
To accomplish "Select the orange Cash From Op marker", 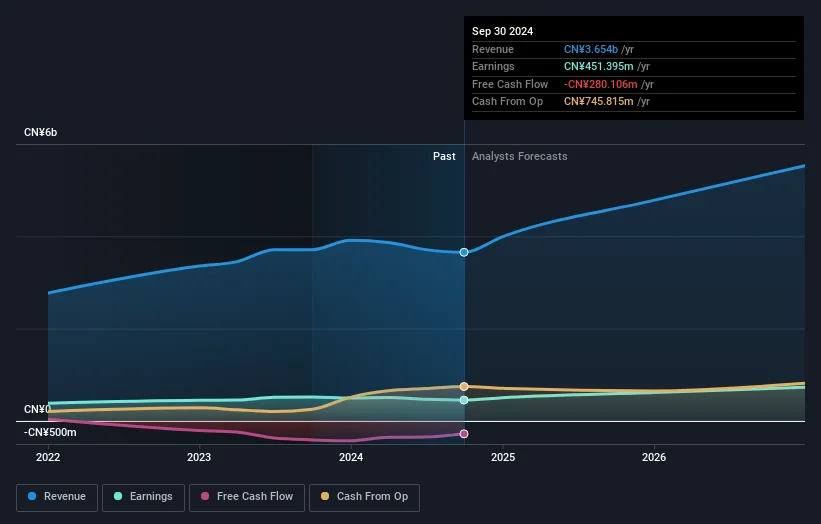I will pyautogui.click(x=464, y=386).
